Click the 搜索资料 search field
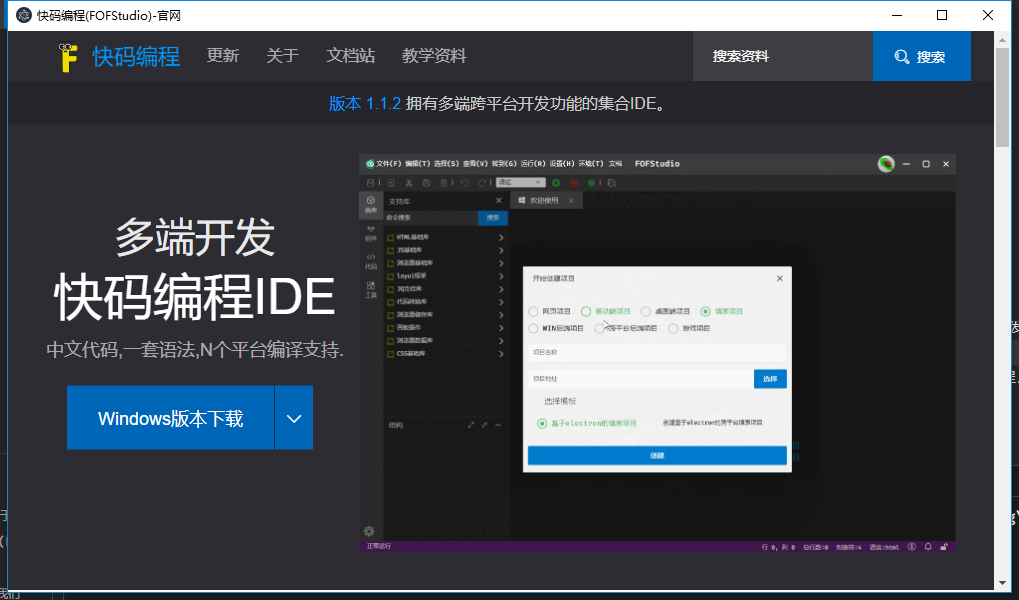The height and width of the screenshot is (600, 1019). (x=782, y=57)
